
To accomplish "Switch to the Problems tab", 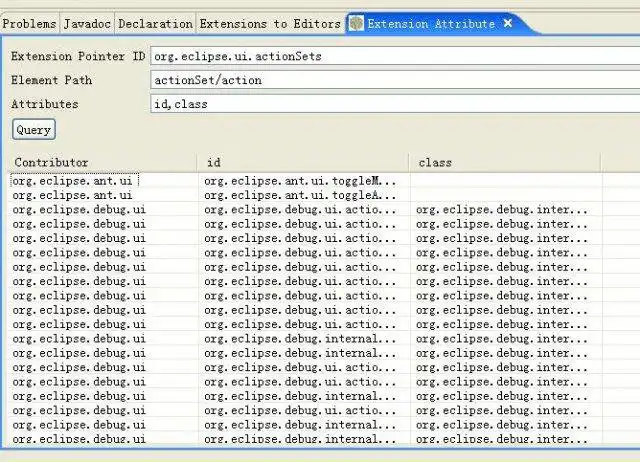I will (x=29, y=24).
